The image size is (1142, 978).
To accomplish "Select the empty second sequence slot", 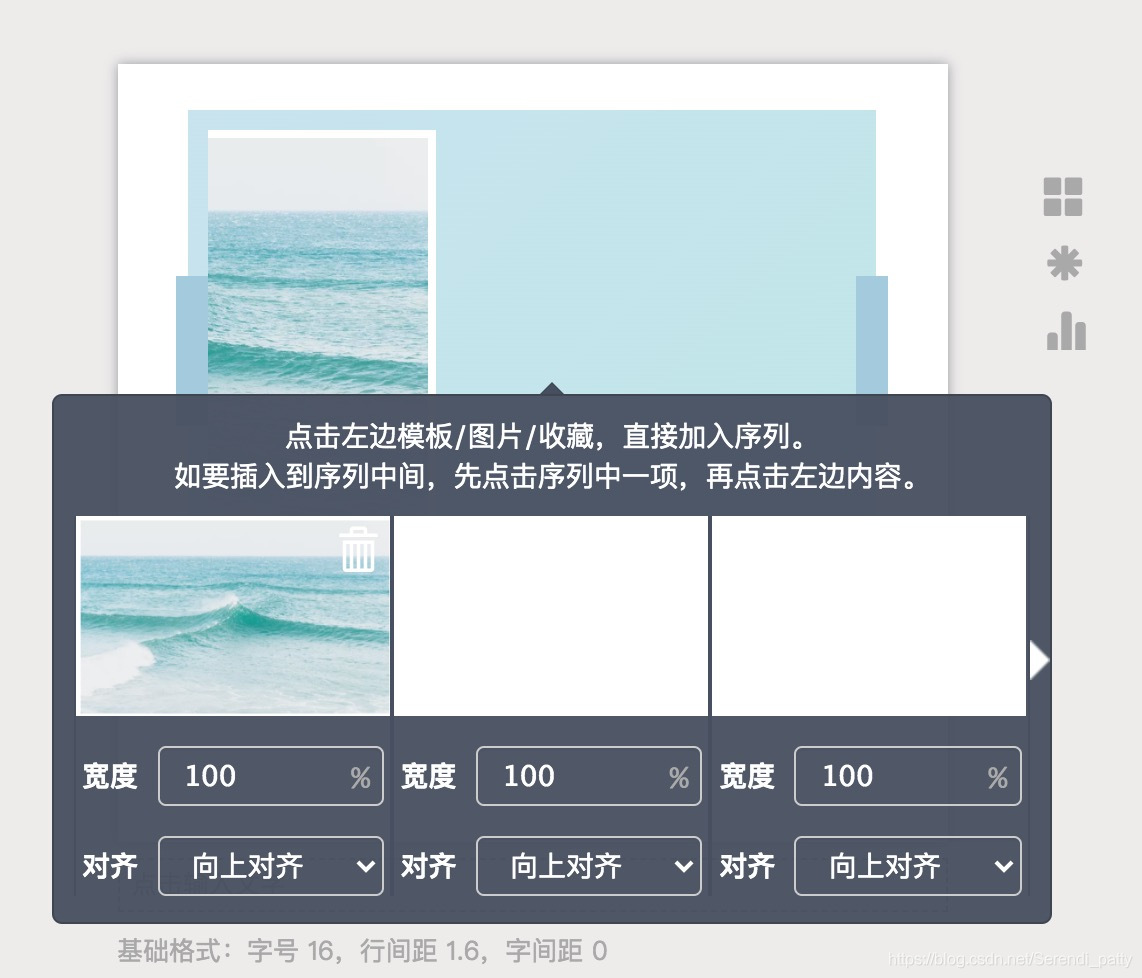I will [551, 616].
